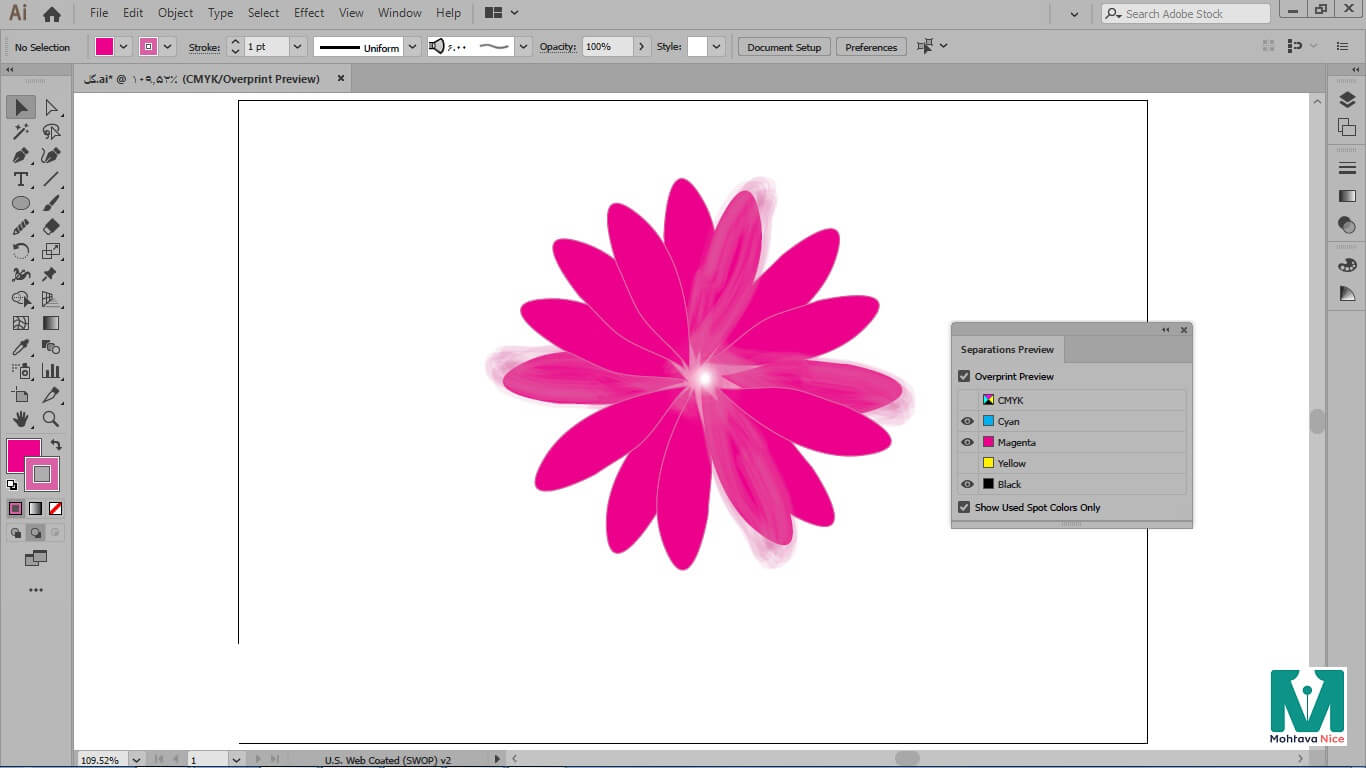
Task: Open the Effect menu
Action: [x=309, y=13]
